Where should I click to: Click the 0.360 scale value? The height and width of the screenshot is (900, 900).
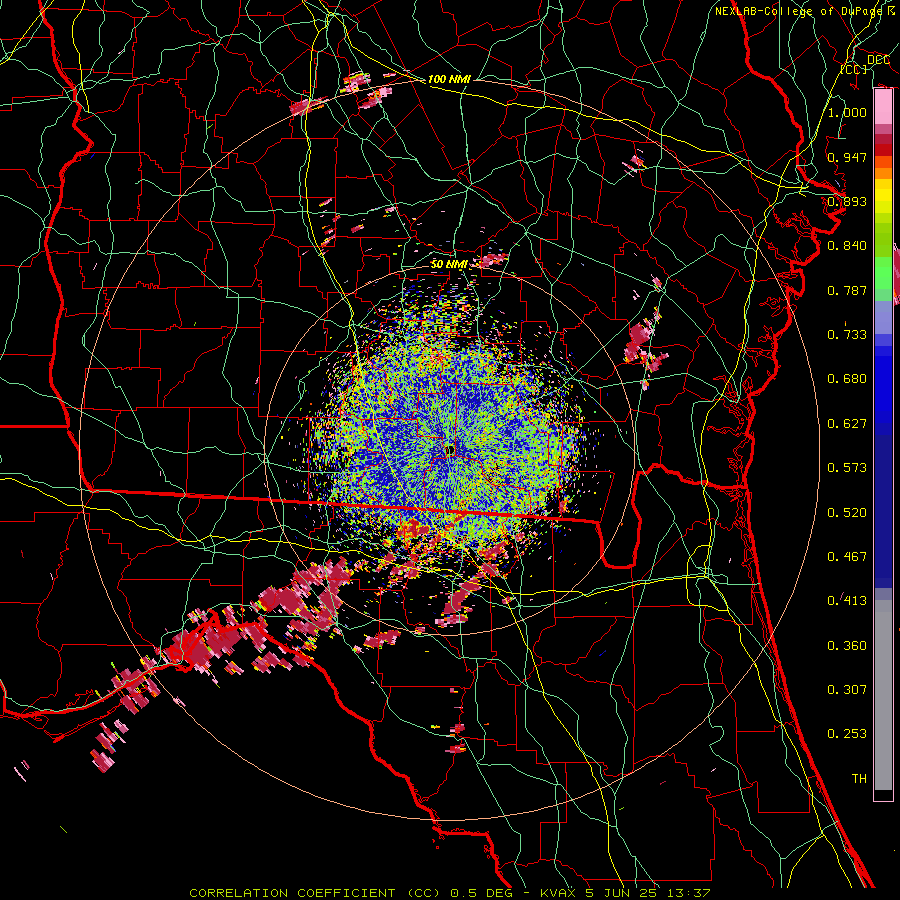pos(847,646)
